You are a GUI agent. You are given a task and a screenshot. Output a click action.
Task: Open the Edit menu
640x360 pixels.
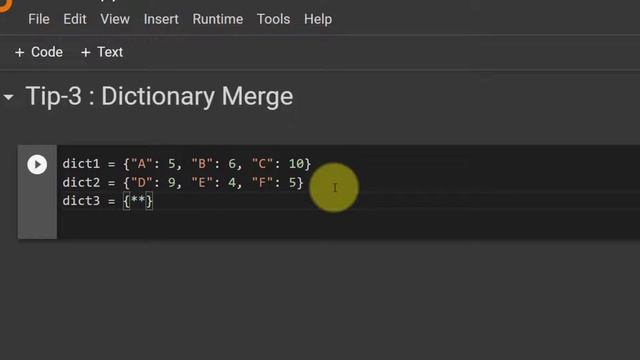pos(75,19)
